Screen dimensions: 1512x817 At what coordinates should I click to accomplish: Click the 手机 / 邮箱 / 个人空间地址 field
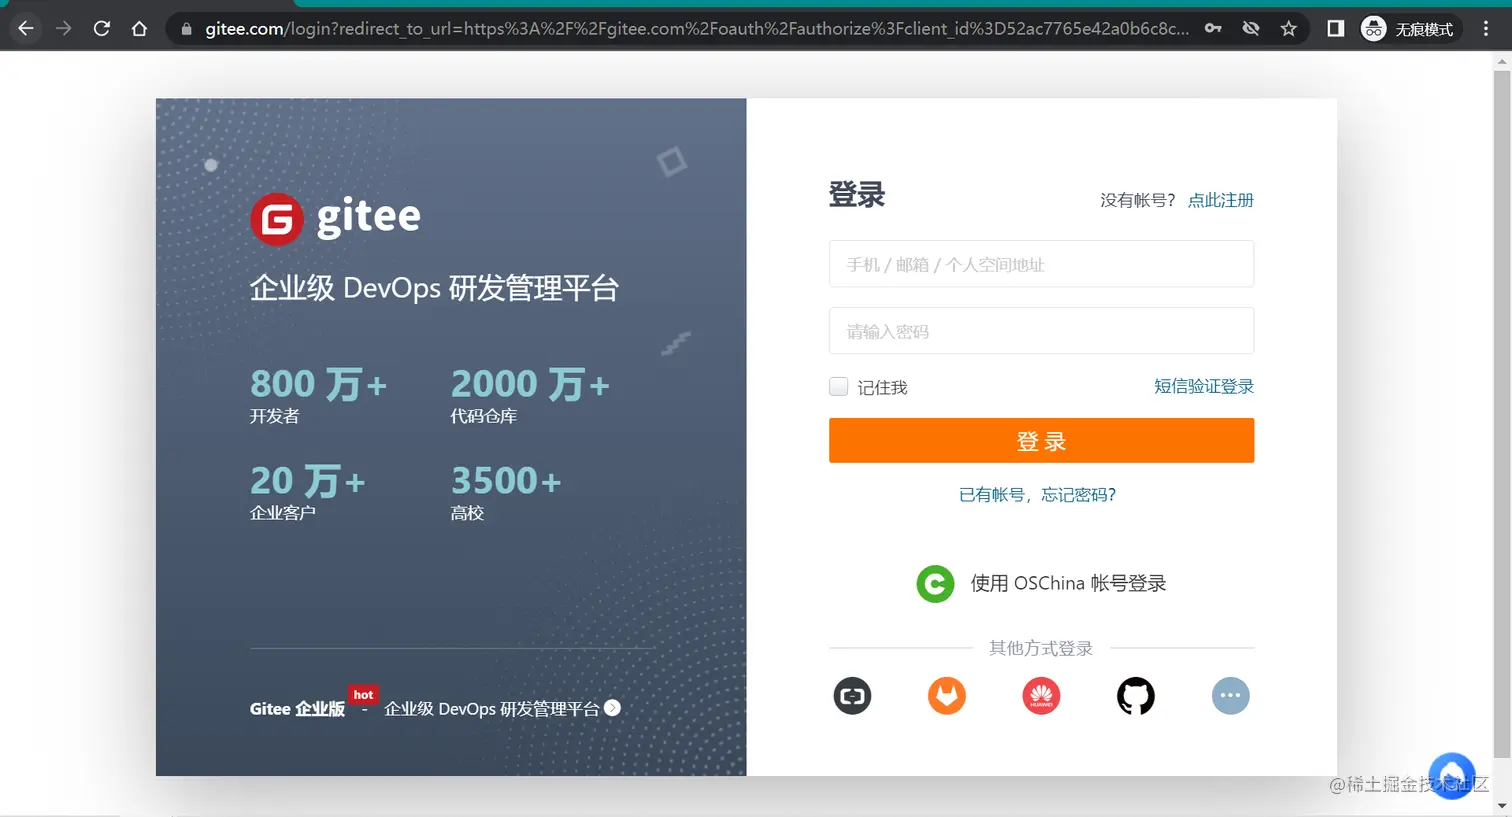coord(1041,264)
